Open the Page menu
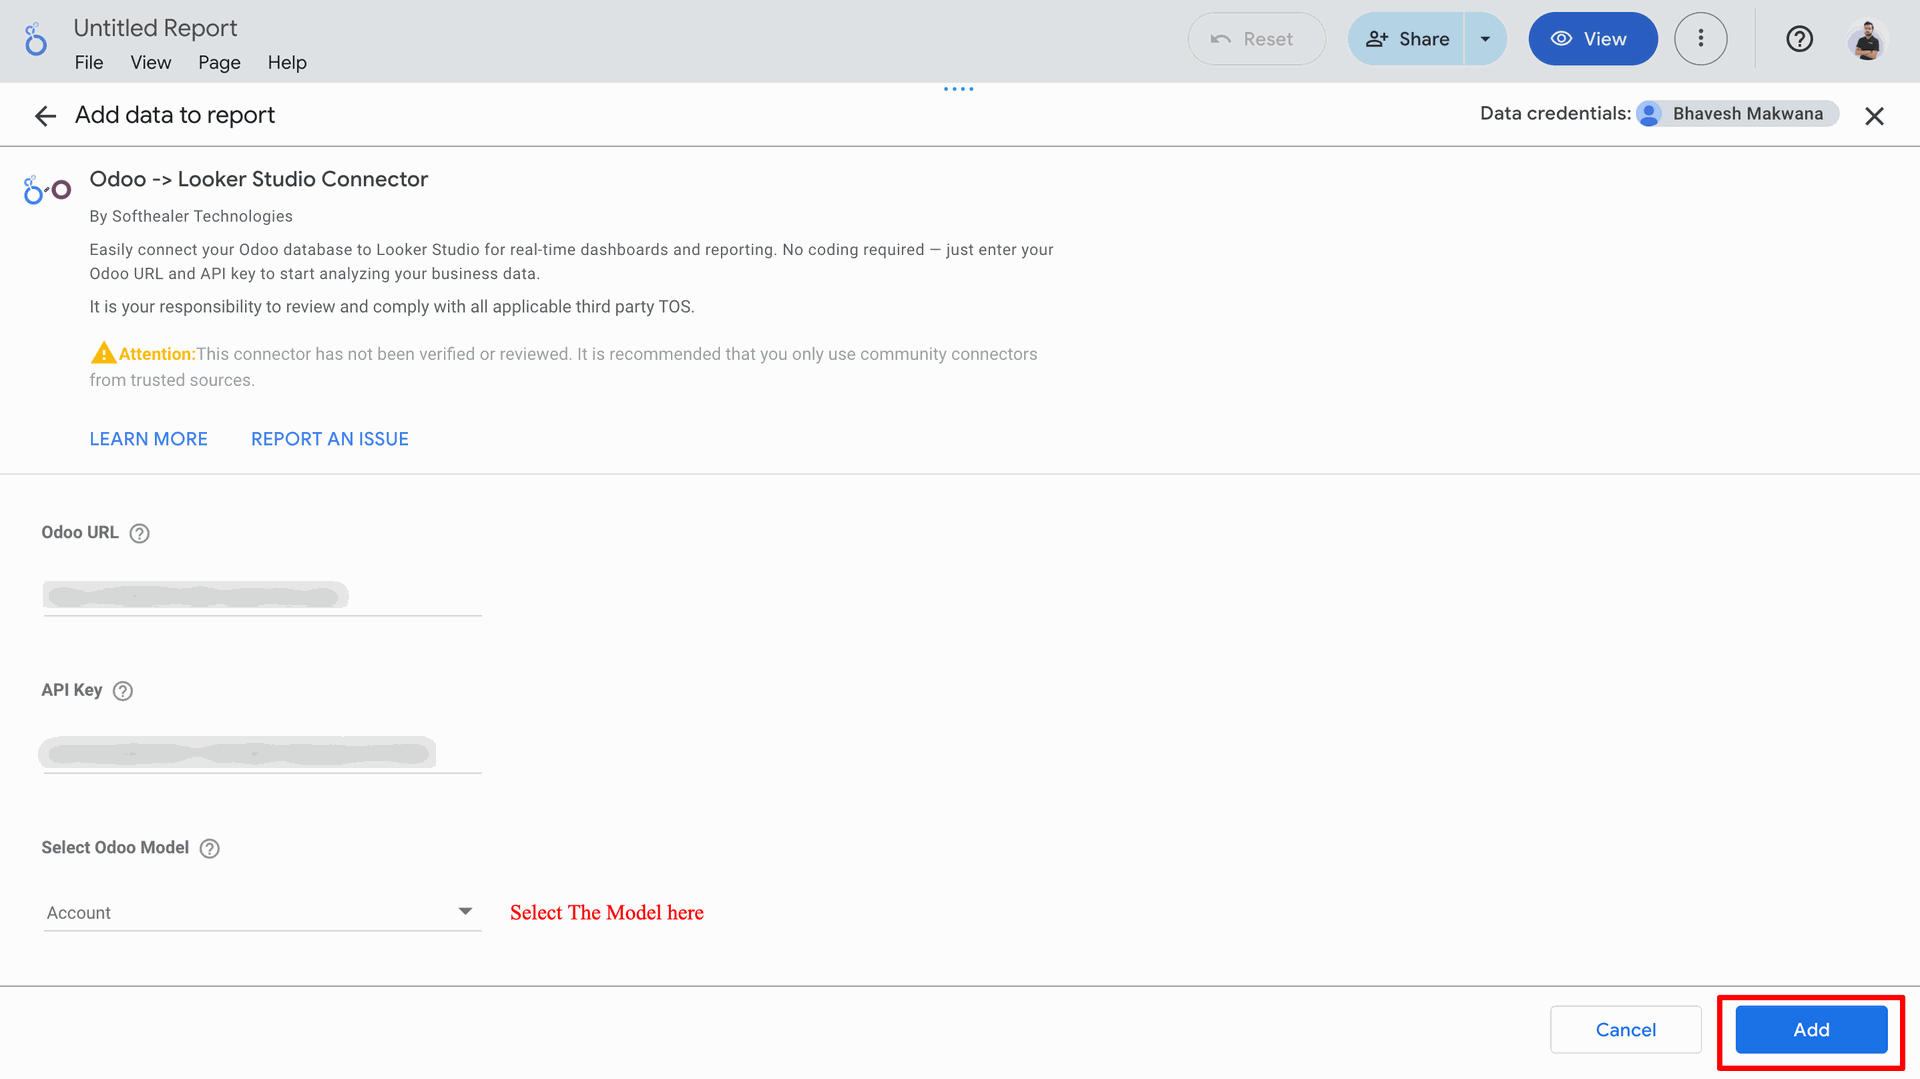 (x=219, y=62)
